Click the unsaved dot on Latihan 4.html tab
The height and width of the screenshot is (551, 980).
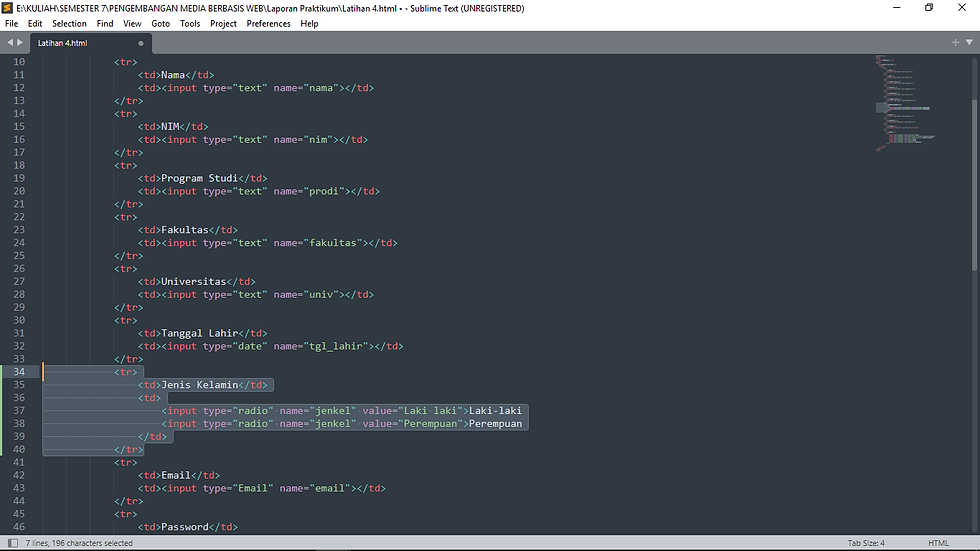click(x=141, y=43)
